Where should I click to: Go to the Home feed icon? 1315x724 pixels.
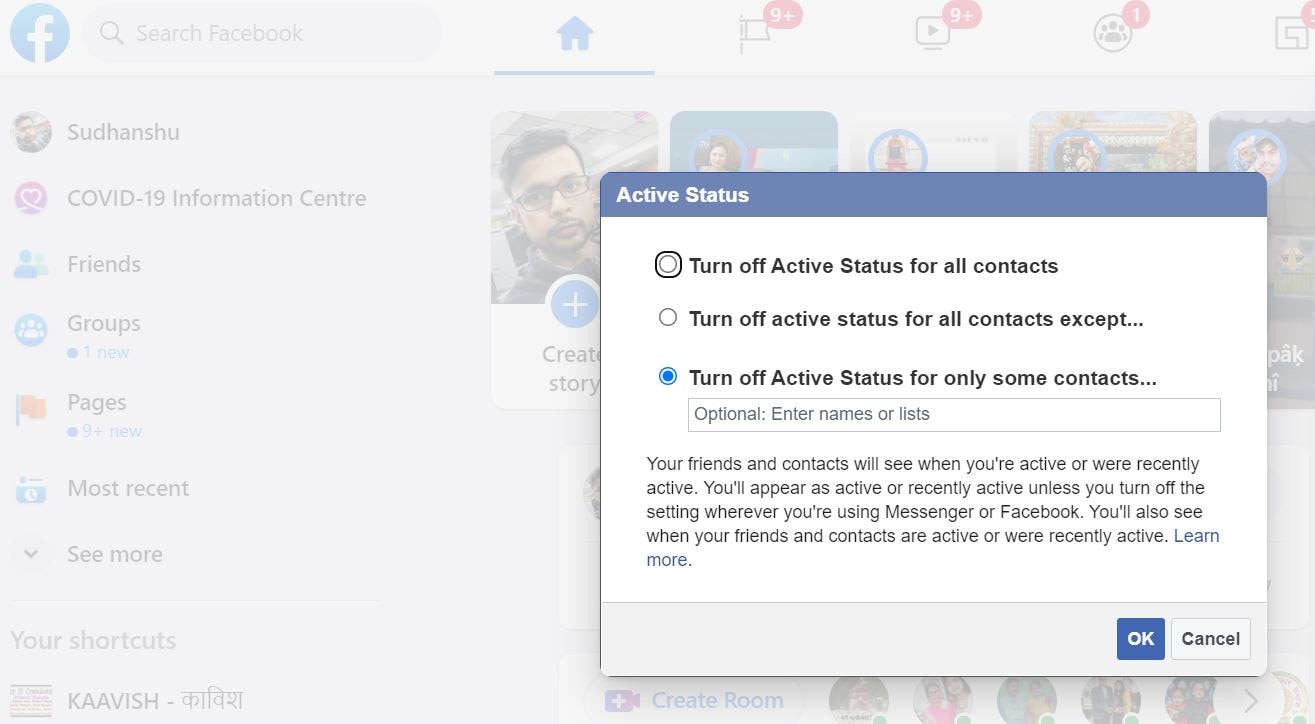pos(573,31)
